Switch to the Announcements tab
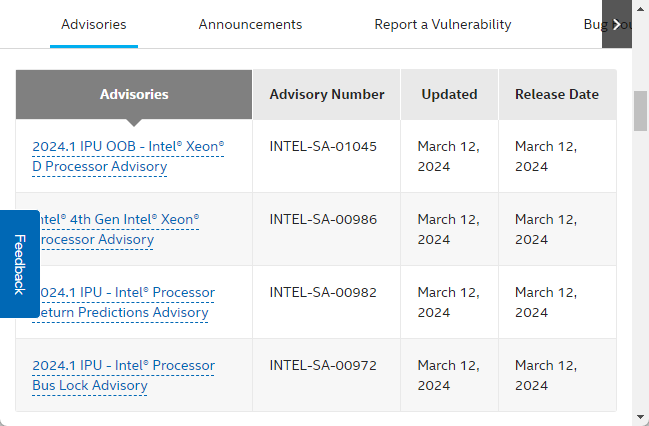649x426 pixels. click(x=250, y=24)
